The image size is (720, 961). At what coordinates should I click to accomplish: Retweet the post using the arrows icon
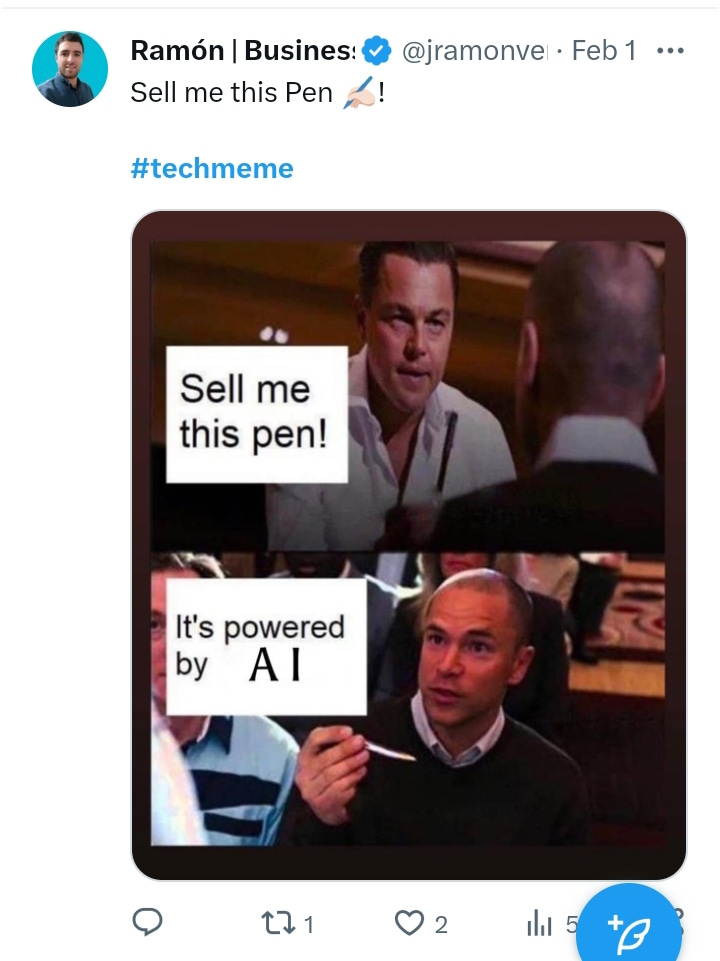tap(278, 922)
